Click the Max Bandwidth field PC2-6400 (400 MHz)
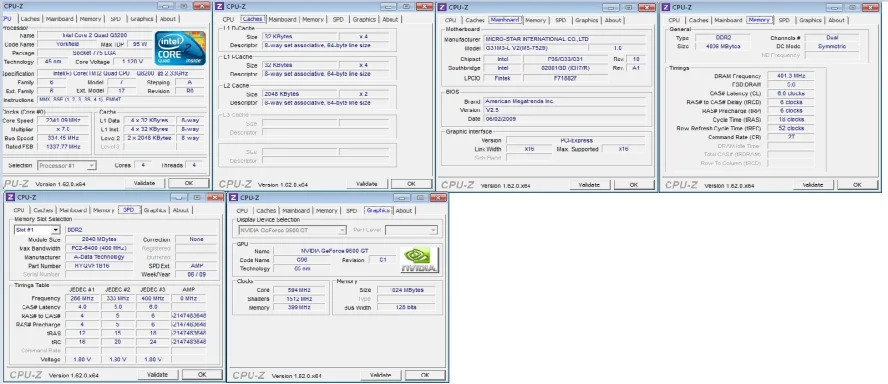 99,248
